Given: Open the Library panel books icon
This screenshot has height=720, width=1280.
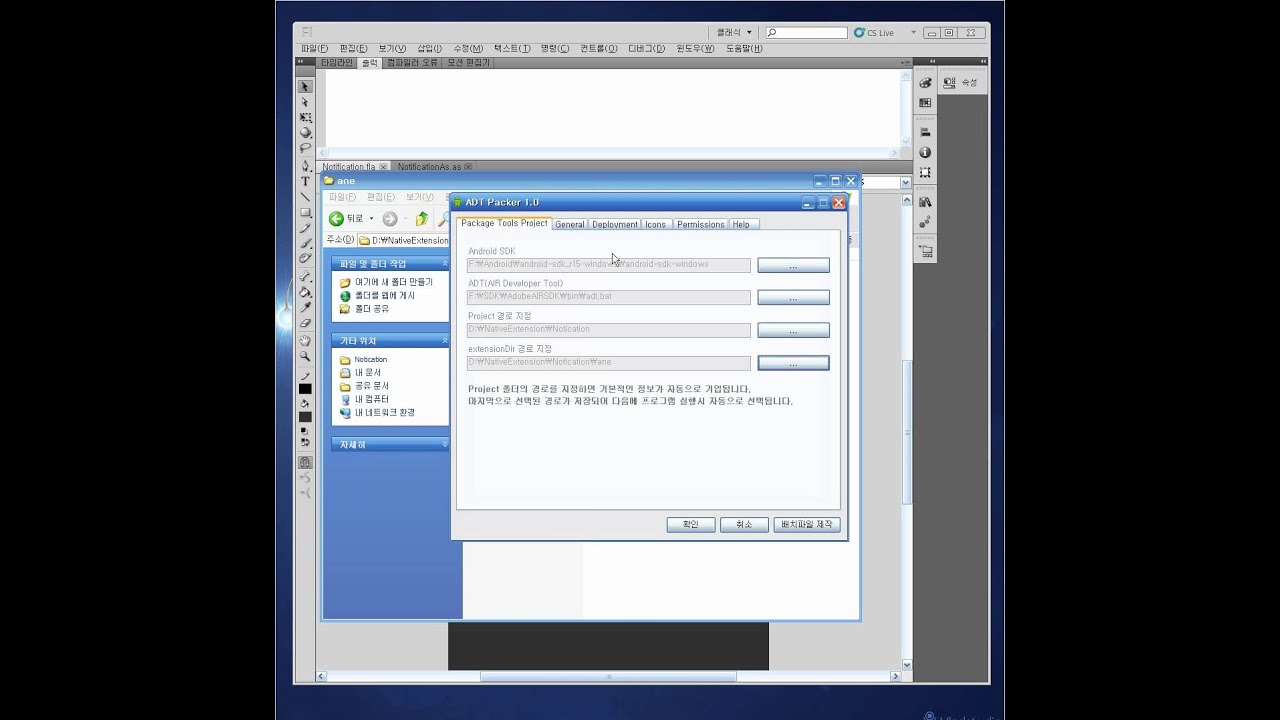Looking at the screenshot, I should [x=925, y=201].
